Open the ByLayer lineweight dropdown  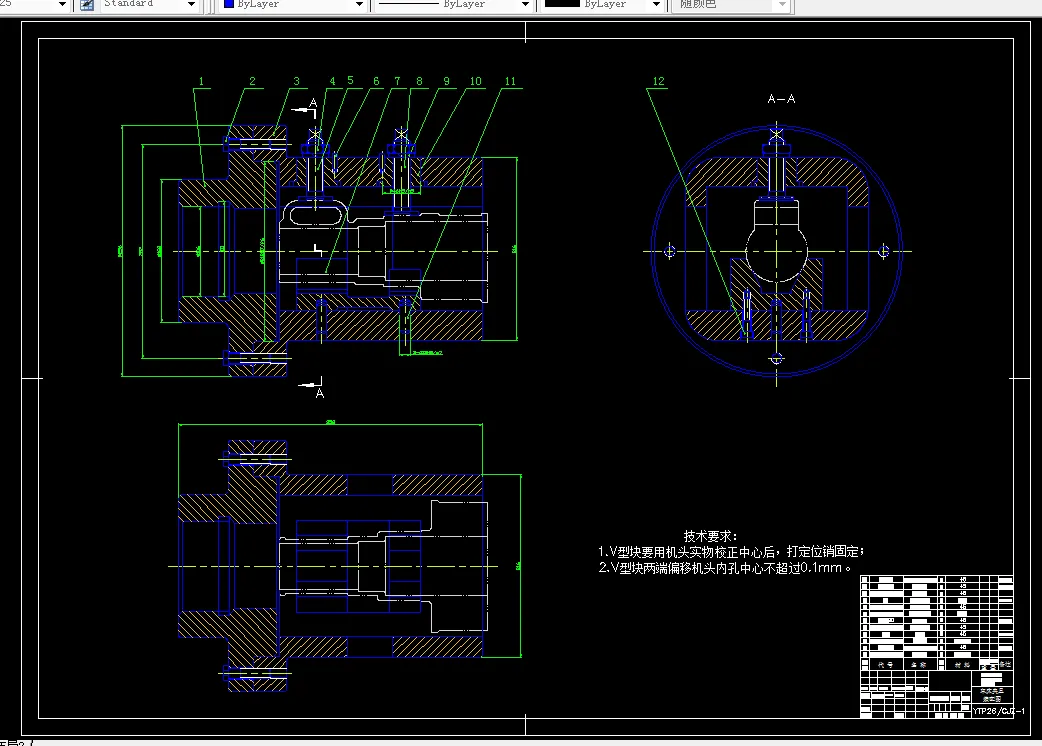click(x=657, y=5)
